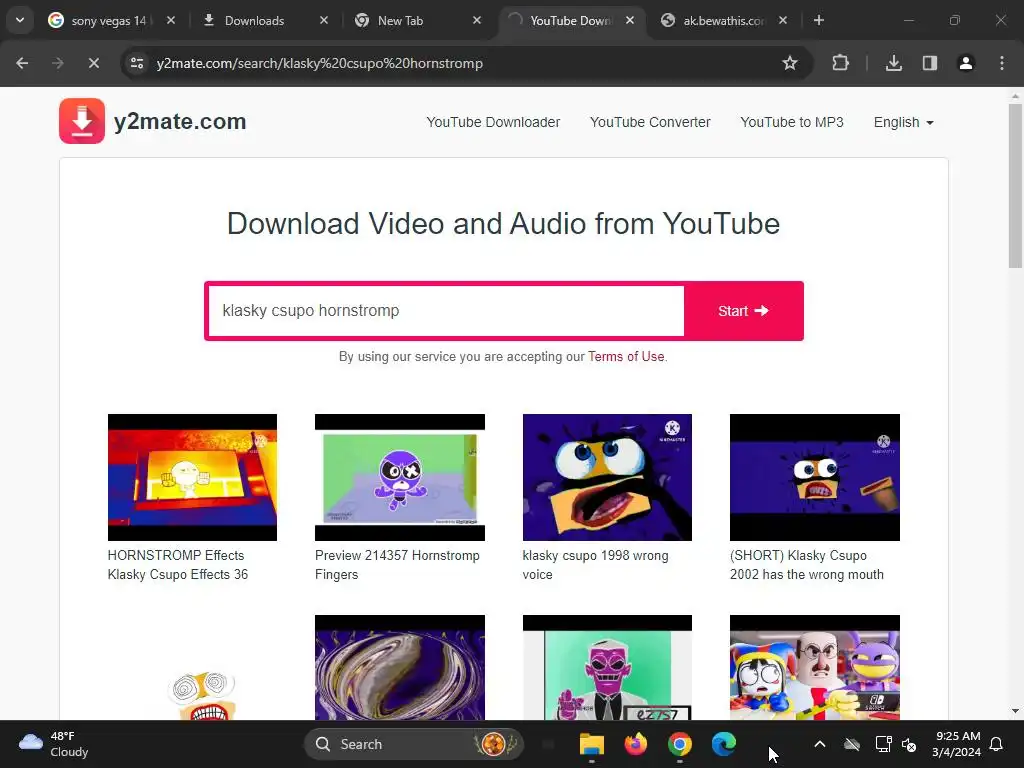
Task: Open the YouTube Downloader nav link
Action: [x=493, y=122]
